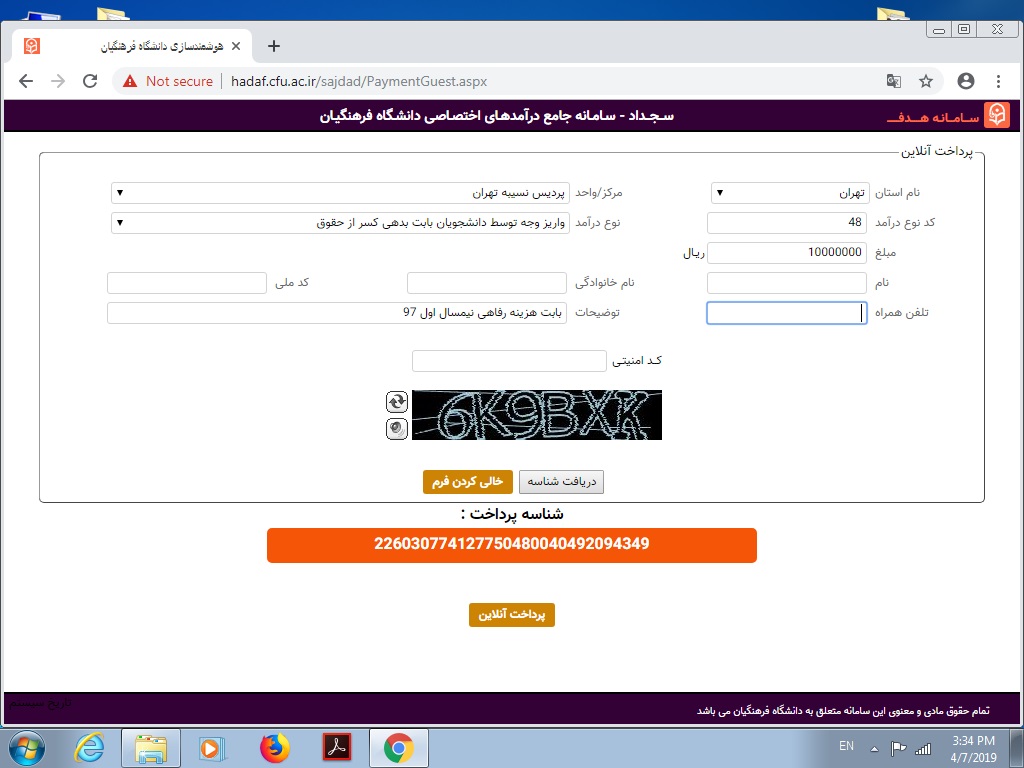Expand the نوع درآمد income type dropdown
Image resolution: width=1024 pixels, height=768 pixels.
click(340, 223)
